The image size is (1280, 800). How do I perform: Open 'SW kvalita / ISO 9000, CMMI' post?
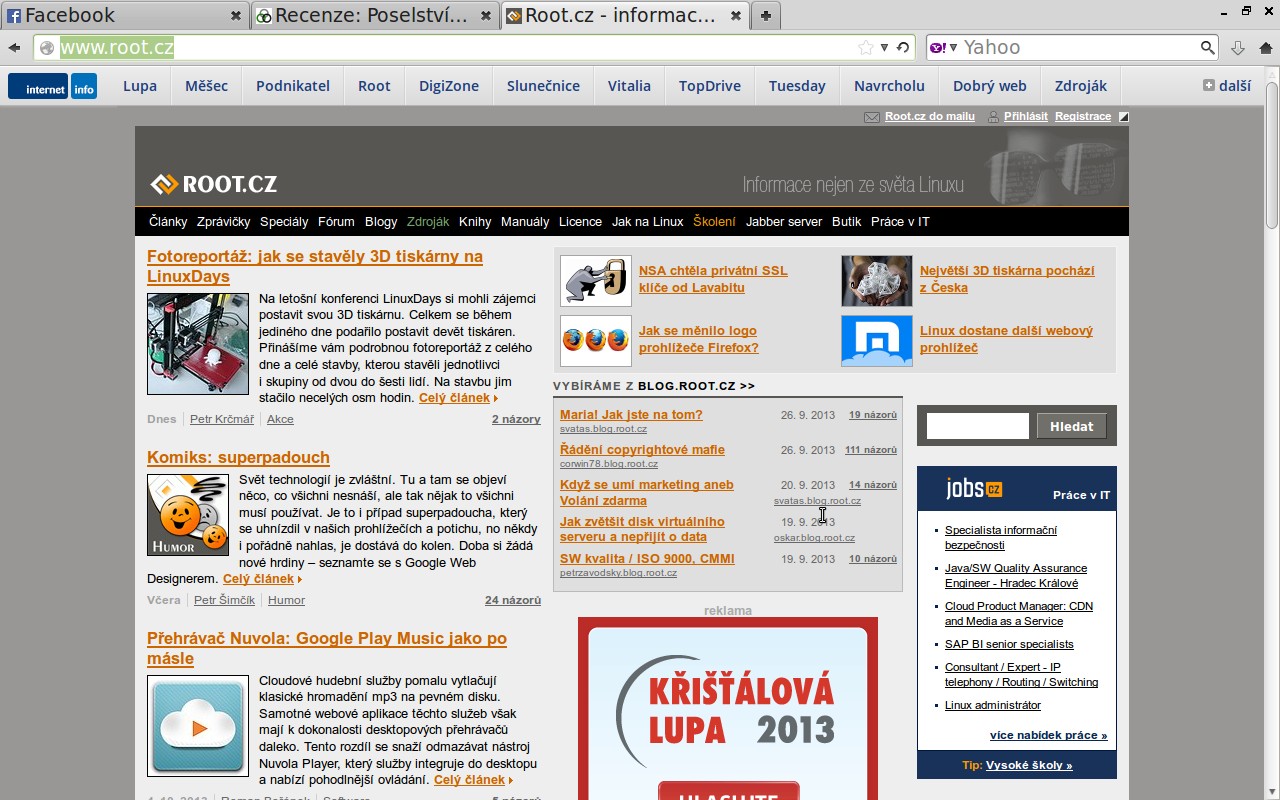[647, 558]
